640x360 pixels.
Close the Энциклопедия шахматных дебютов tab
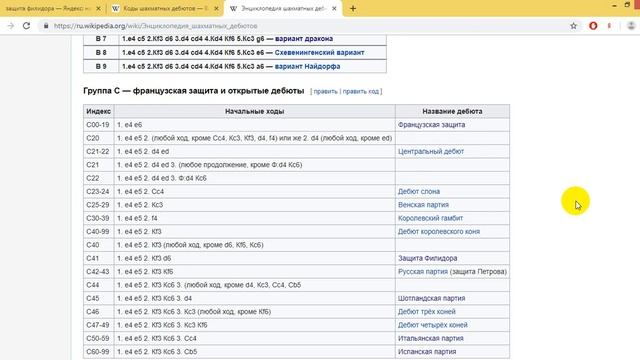point(334,8)
